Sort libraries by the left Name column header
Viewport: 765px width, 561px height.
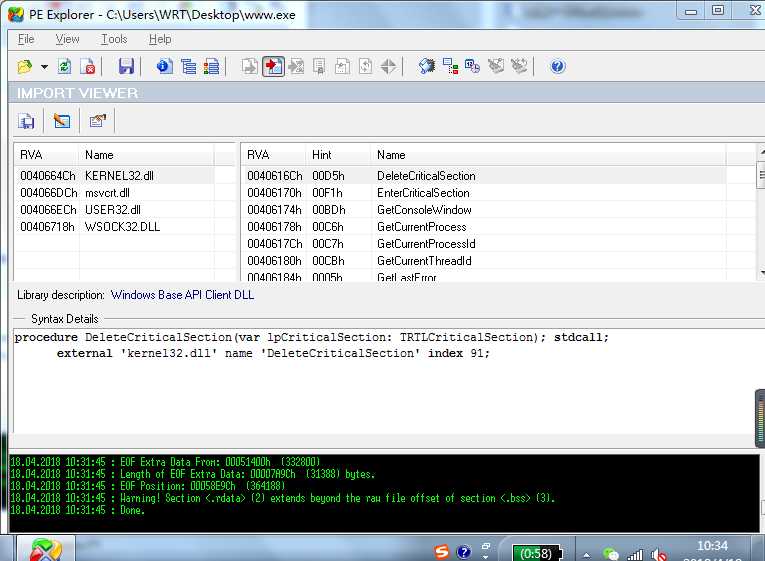(x=146, y=155)
